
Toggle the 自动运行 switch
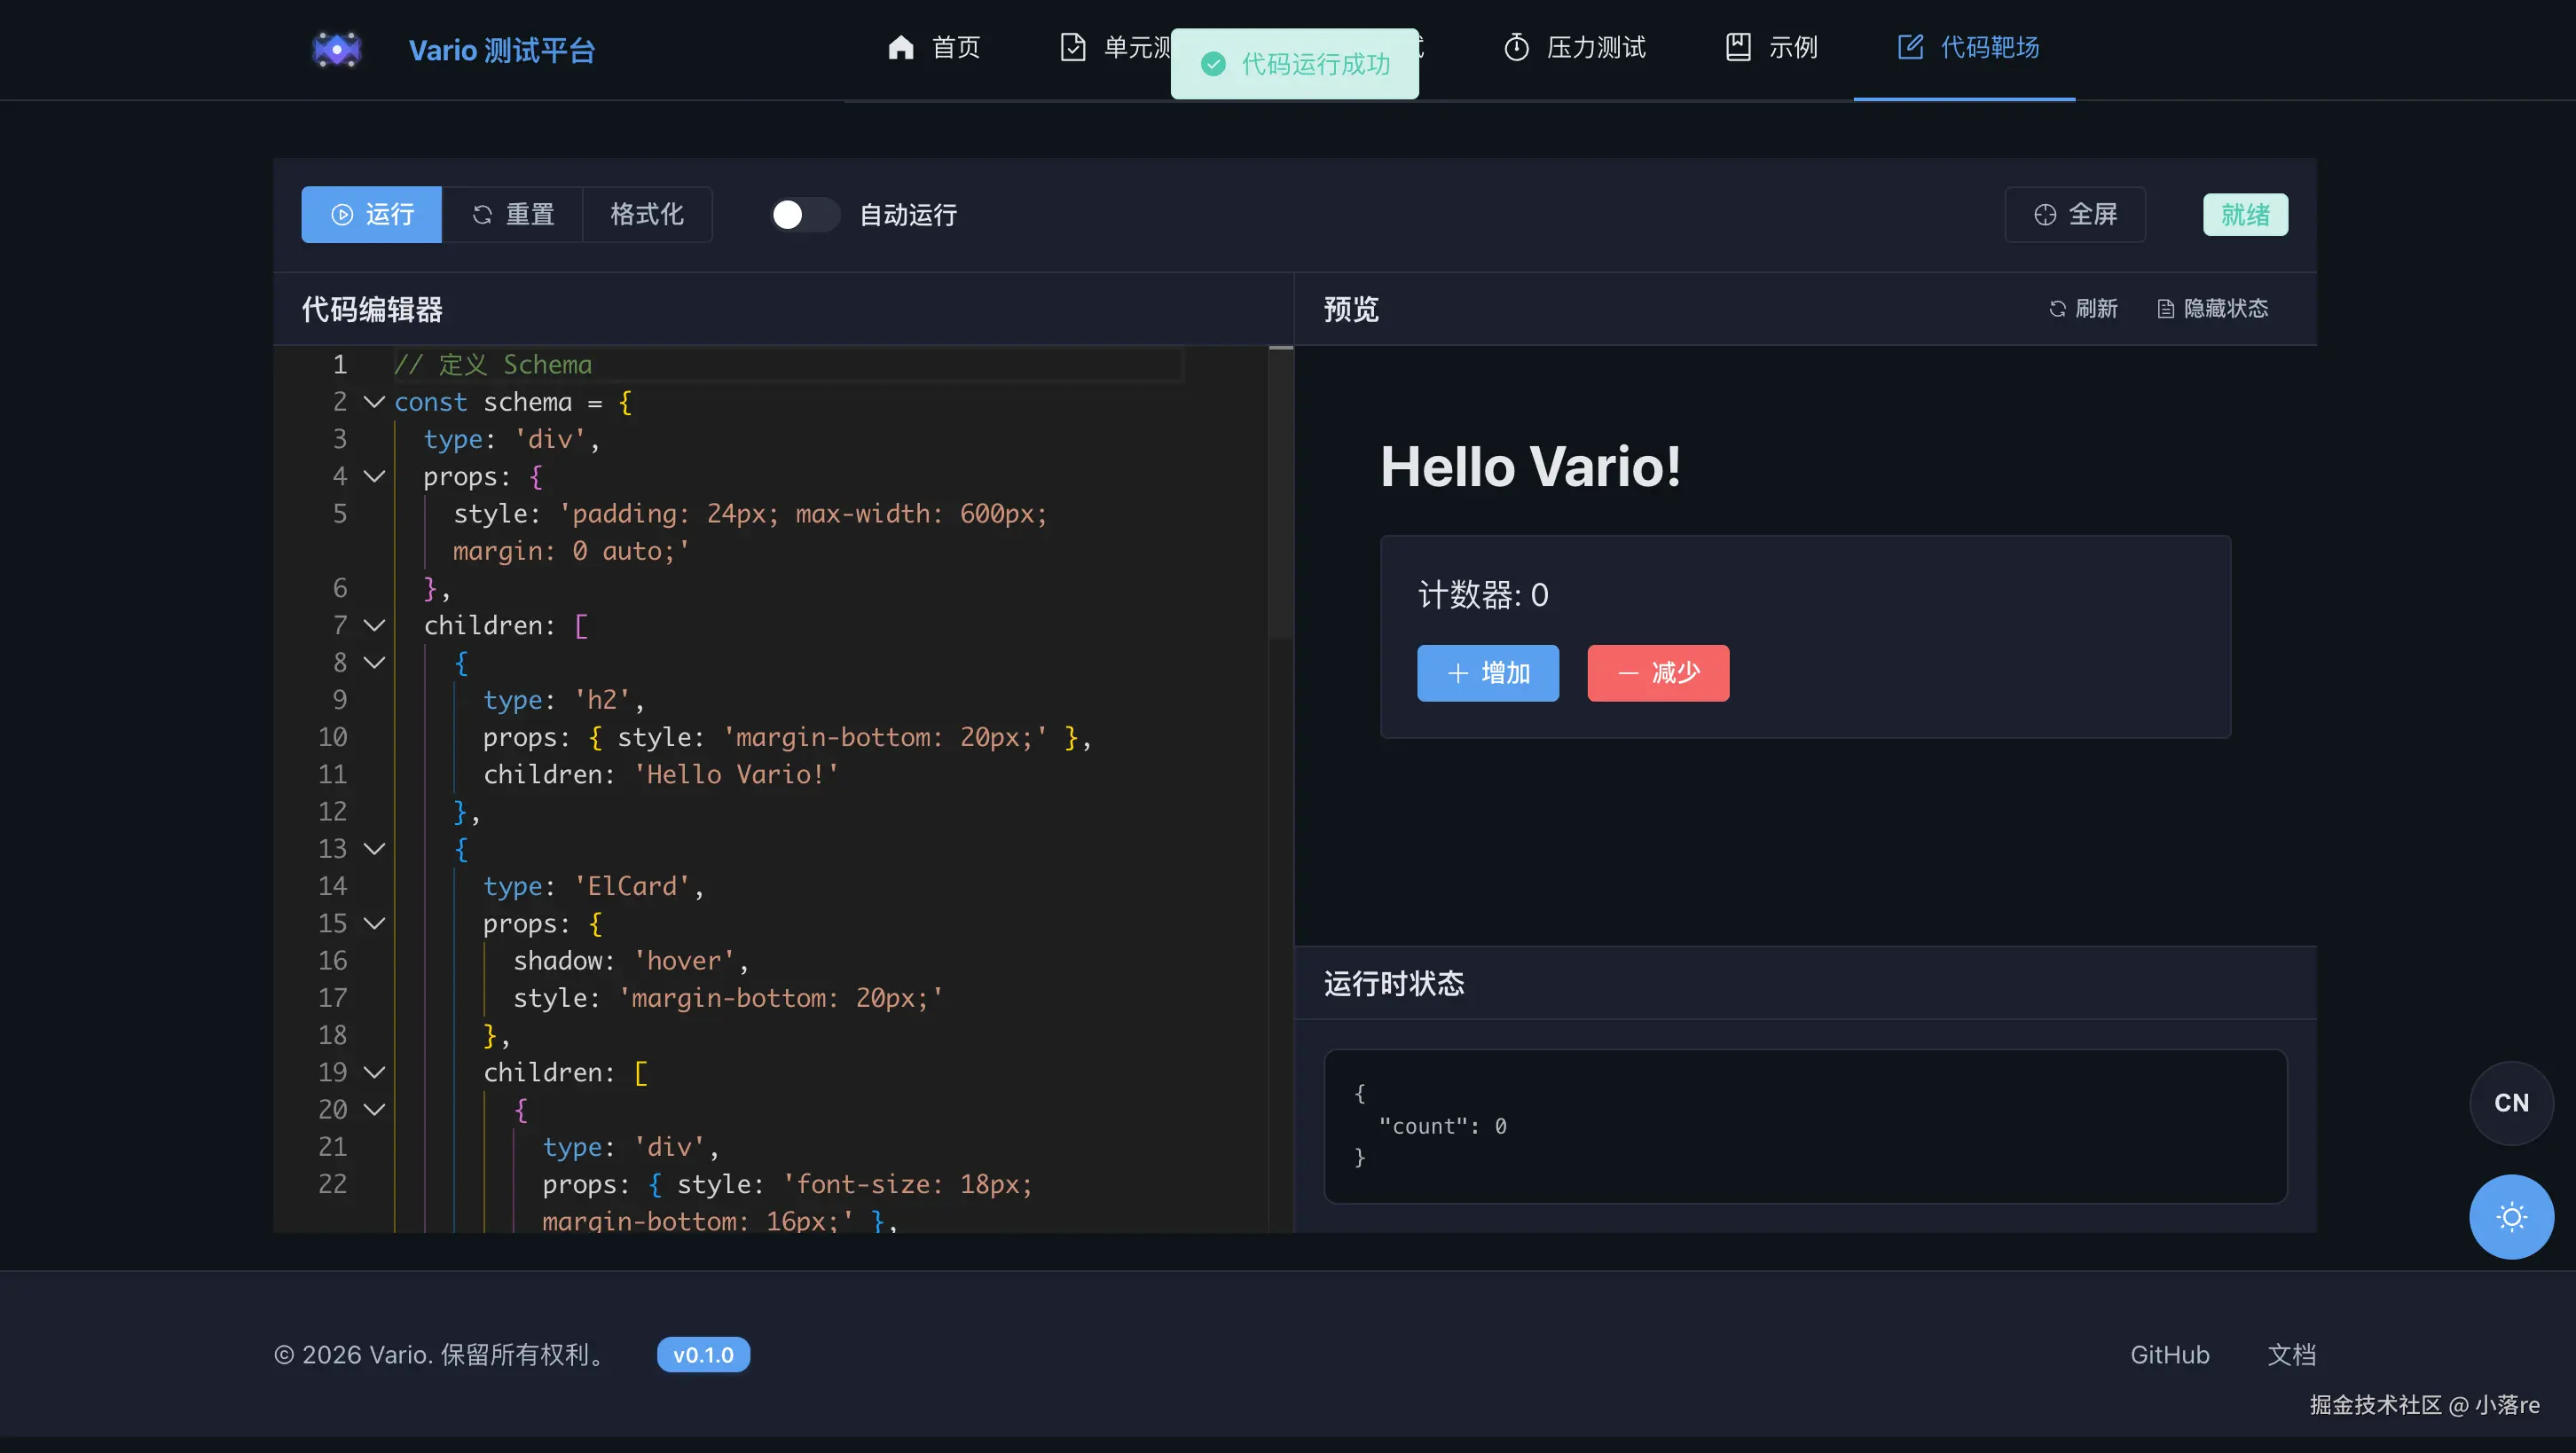[804, 214]
